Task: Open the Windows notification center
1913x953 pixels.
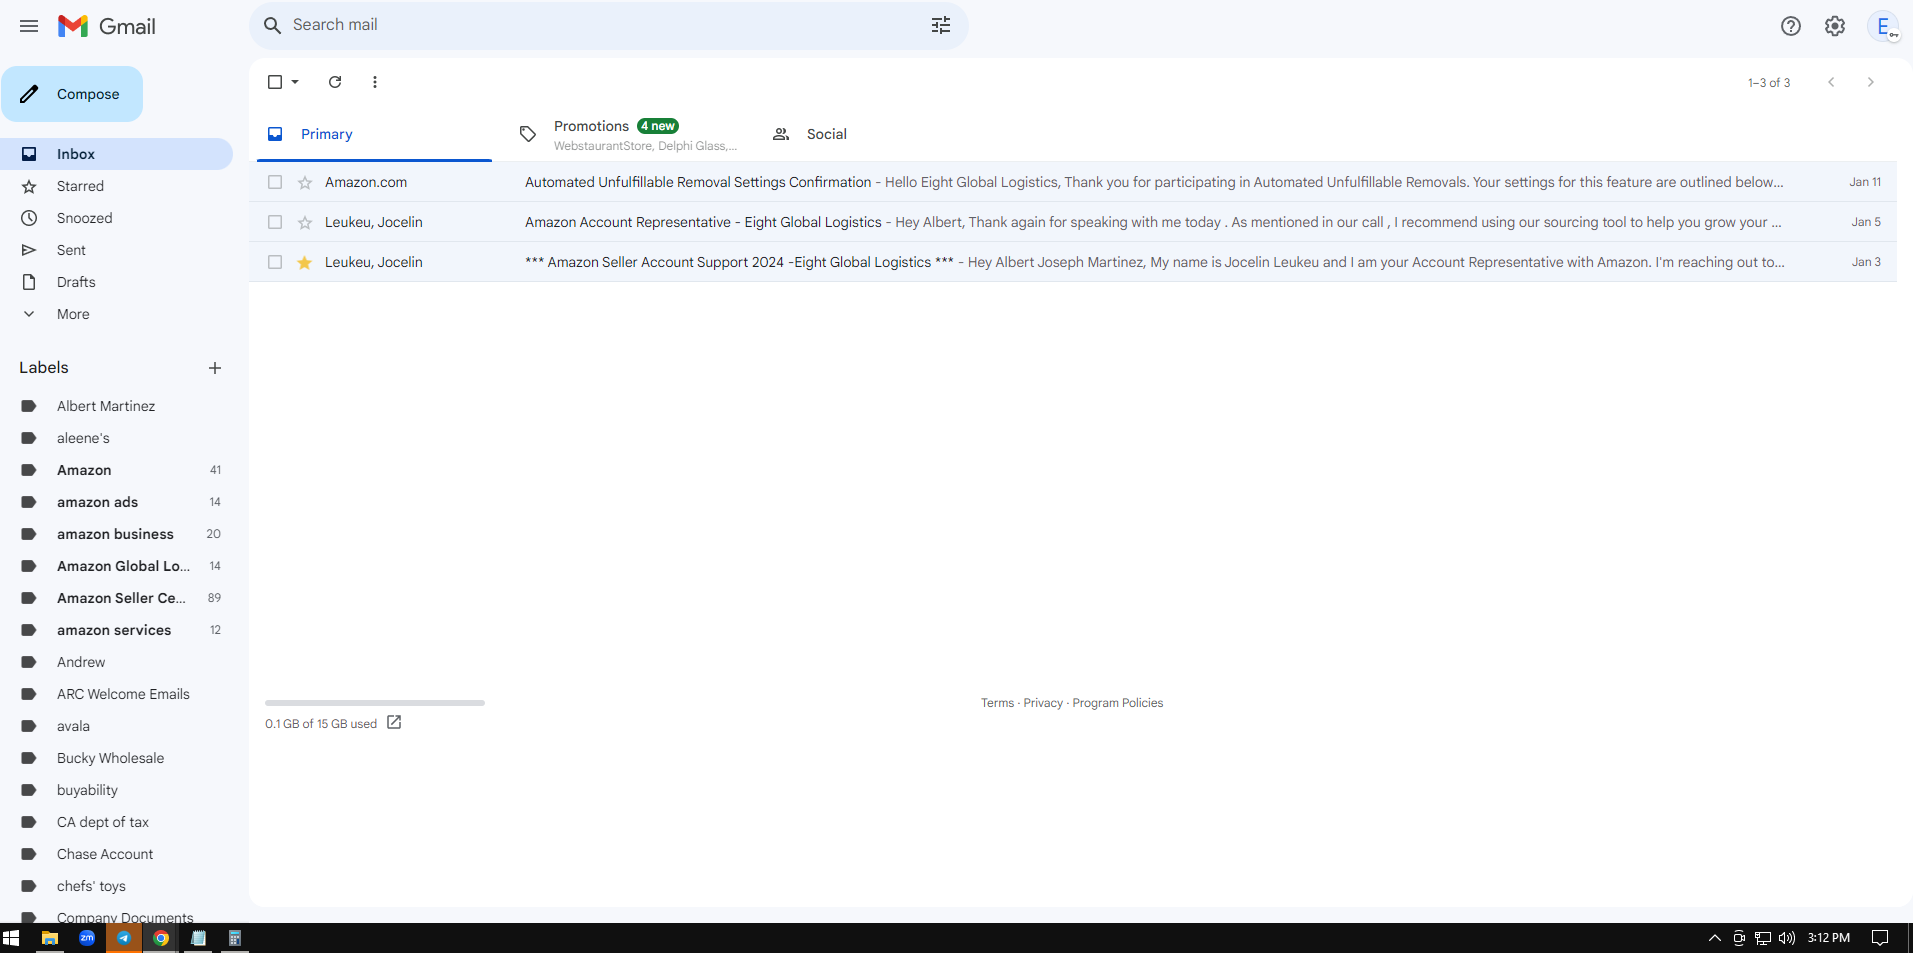Action: click(1880, 938)
